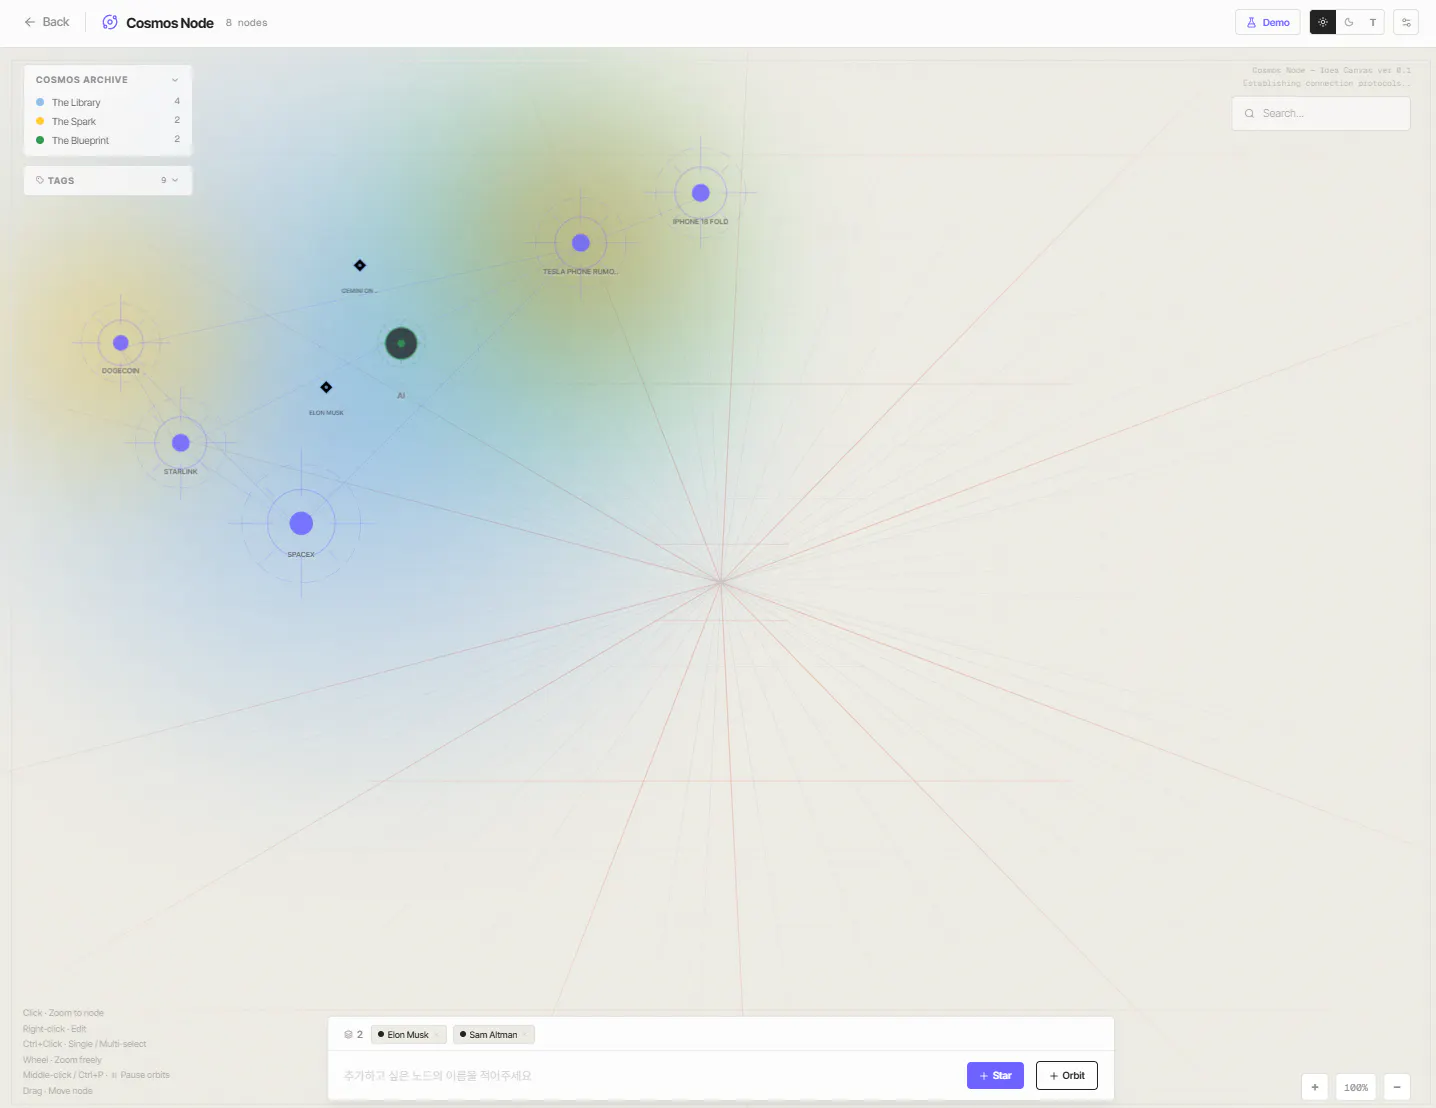Screen dimensions: 1436x1108
Task: Select the iPhone 18 Fold node
Action: pos(701,193)
